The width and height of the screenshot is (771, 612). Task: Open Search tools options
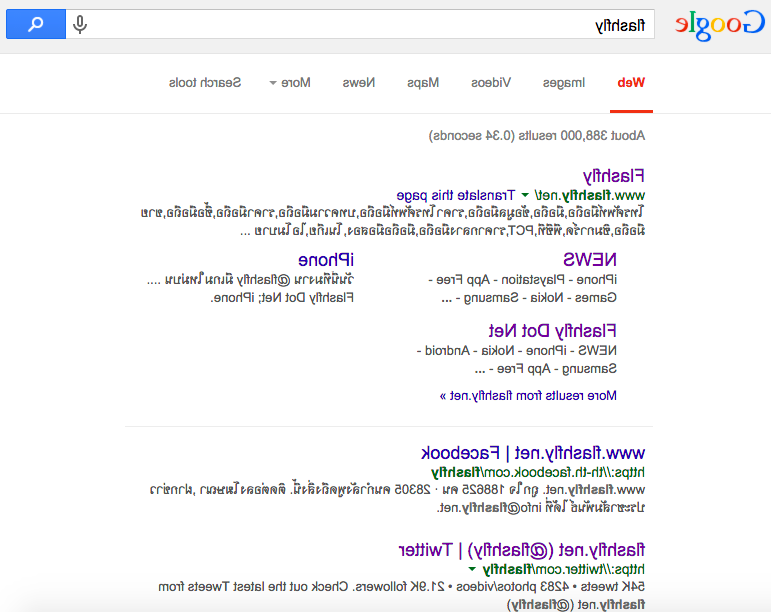[205, 83]
